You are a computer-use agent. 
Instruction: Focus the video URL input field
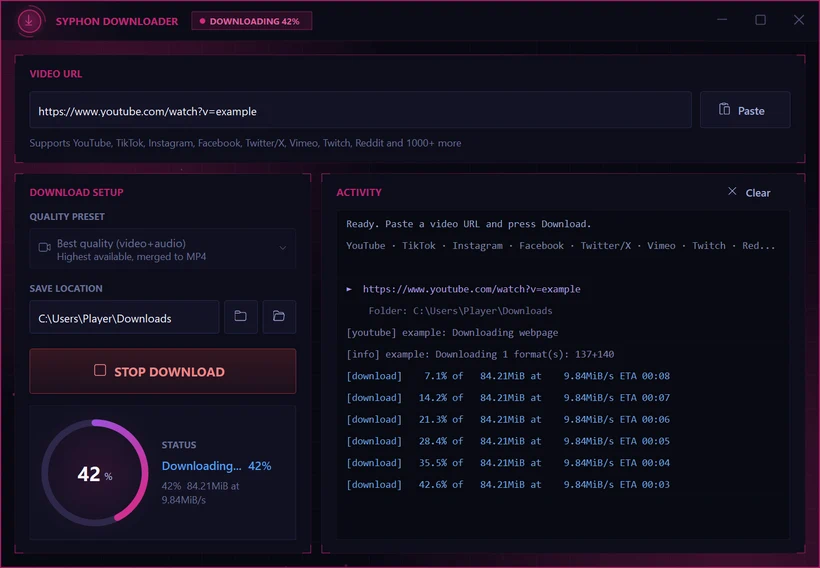[x=360, y=110]
